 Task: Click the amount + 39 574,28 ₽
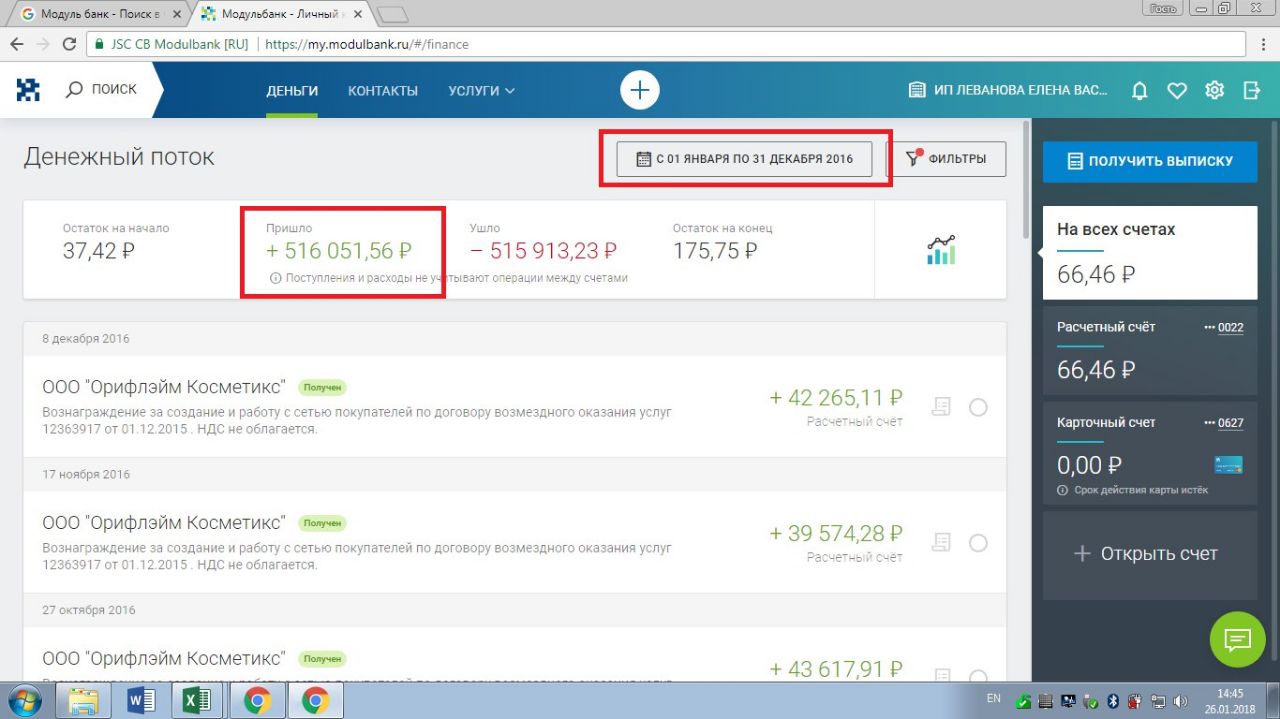tap(836, 534)
